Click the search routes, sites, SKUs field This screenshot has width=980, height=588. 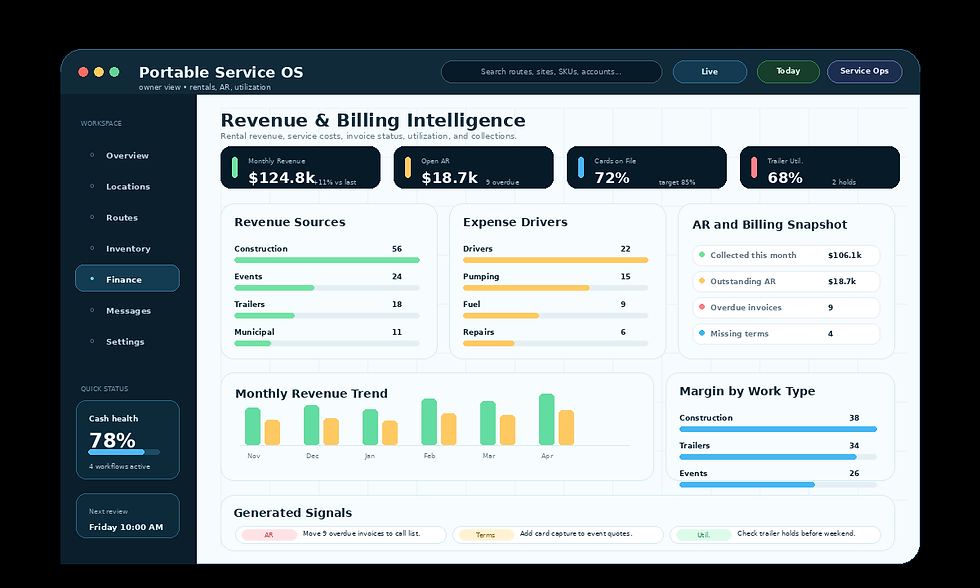[551, 72]
